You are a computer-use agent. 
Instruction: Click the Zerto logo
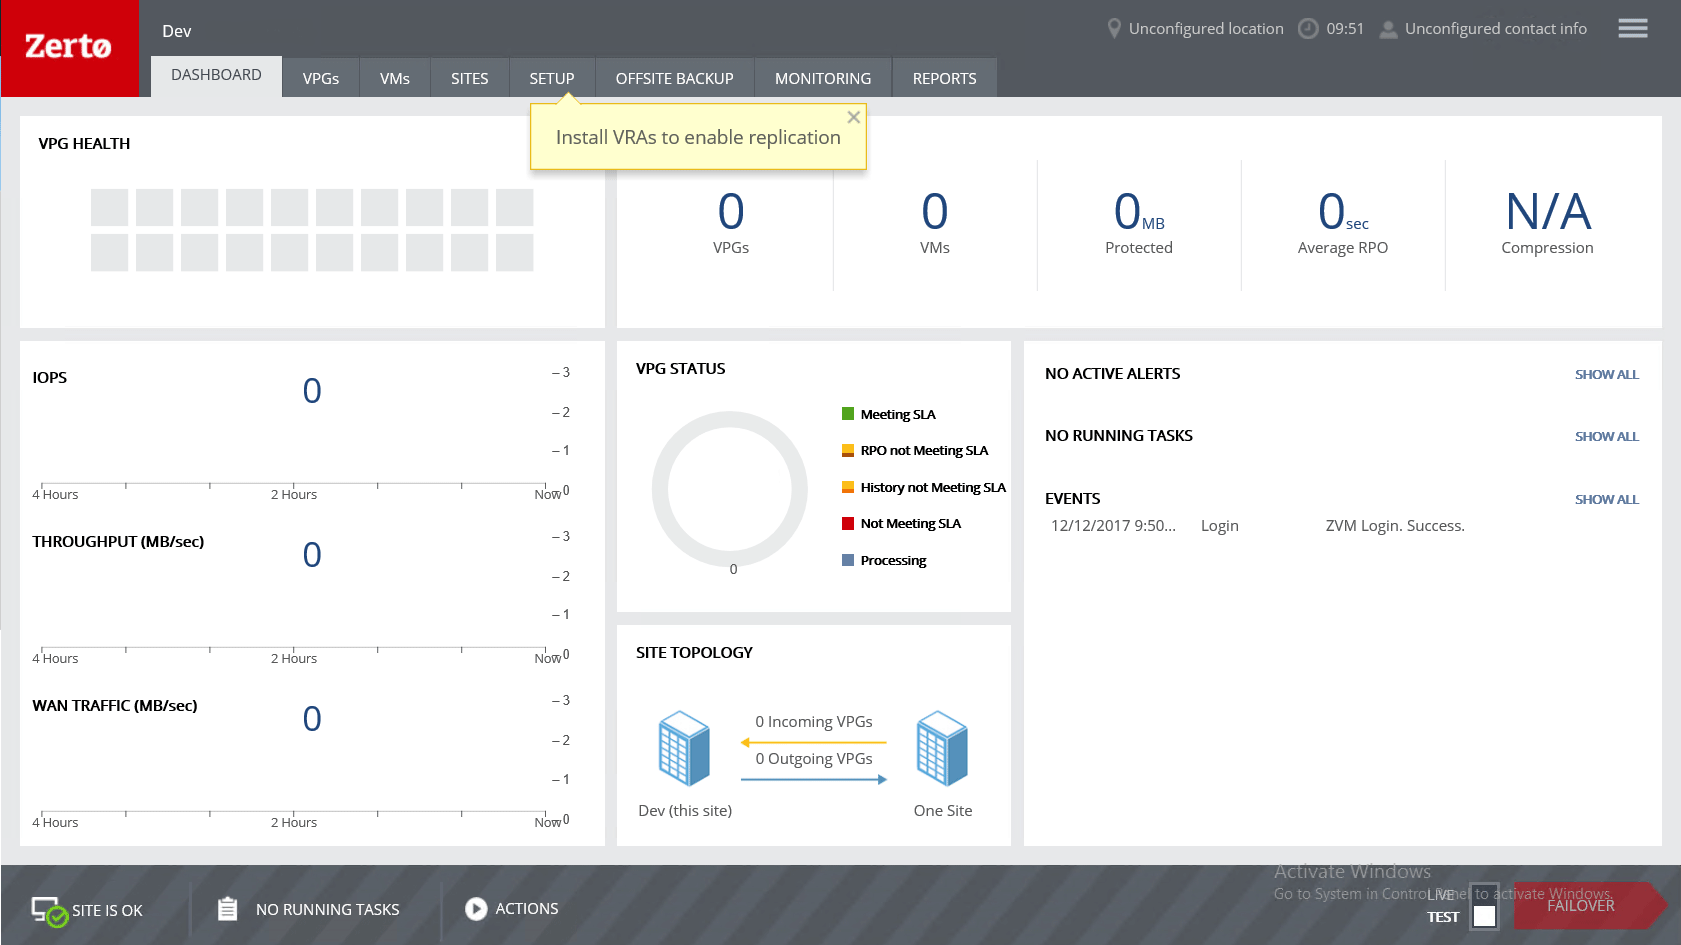pos(69,47)
